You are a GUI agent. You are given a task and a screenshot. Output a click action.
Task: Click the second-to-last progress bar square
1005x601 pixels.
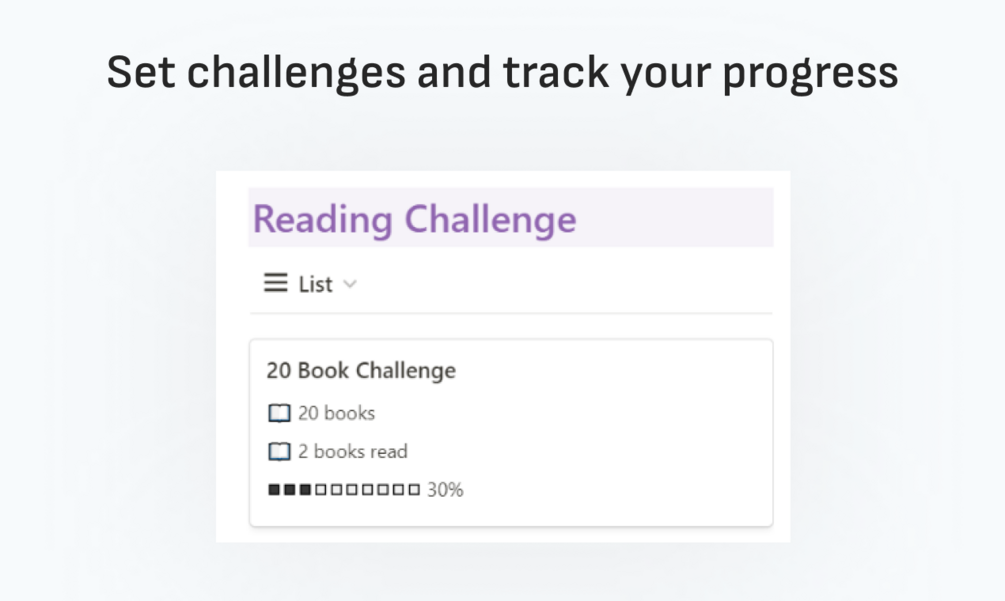pos(398,490)
